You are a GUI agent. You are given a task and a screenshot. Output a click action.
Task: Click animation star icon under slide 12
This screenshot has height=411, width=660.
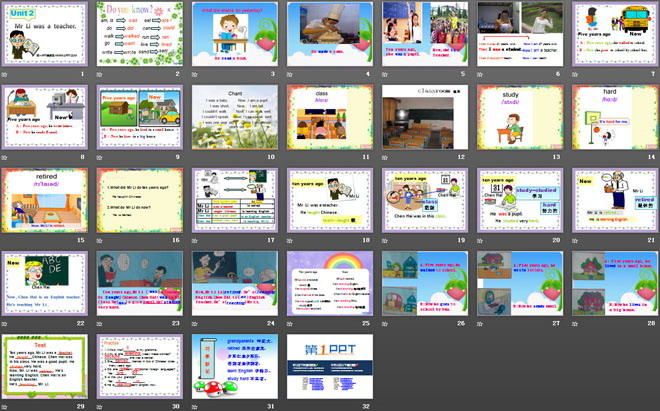pos(385,157)
